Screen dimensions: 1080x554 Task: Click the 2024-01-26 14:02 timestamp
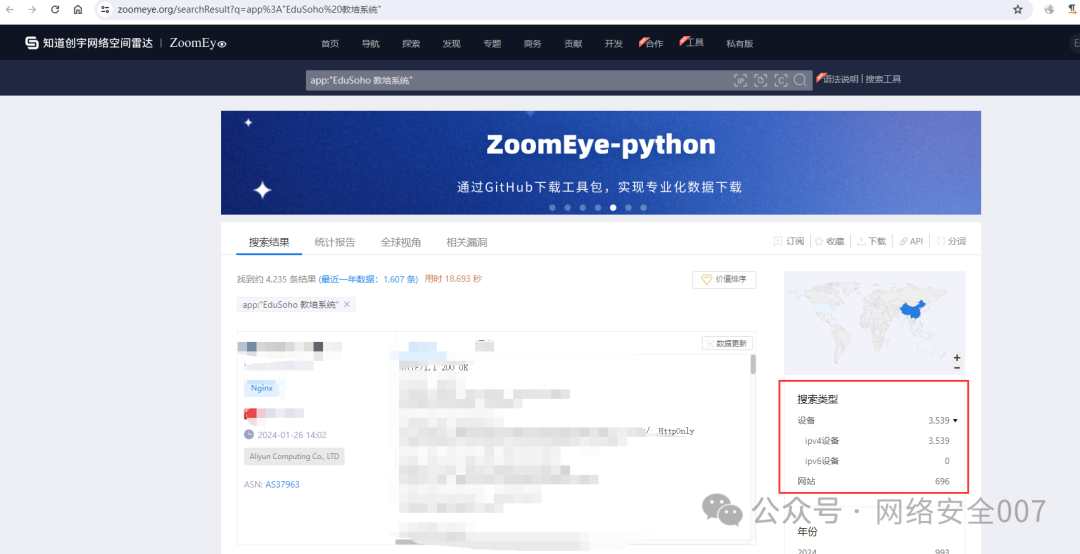click(x=292, y=435)
